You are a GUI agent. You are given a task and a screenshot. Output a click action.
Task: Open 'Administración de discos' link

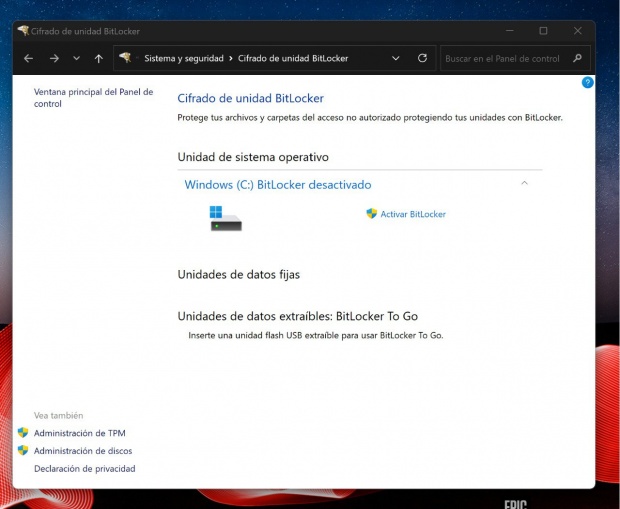click(83, 451)
